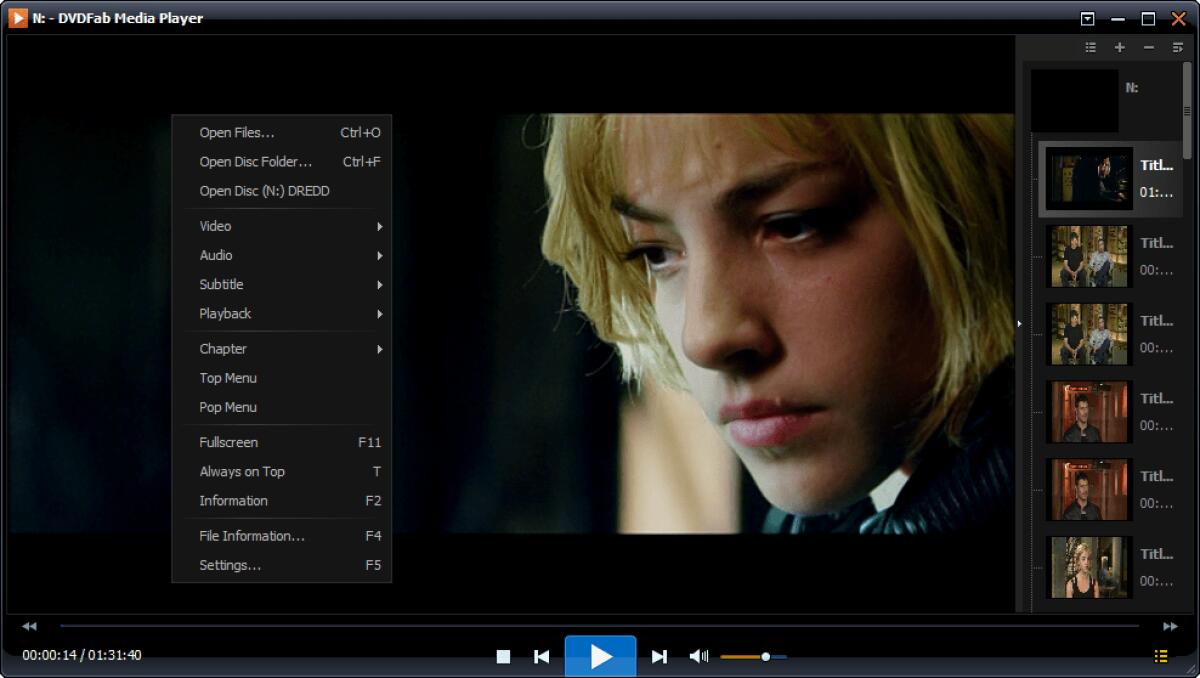The width and height of the screenshot is (1200, 678).
Task: View File Information details
Action: pyautogui.click(x=249, y=535)
